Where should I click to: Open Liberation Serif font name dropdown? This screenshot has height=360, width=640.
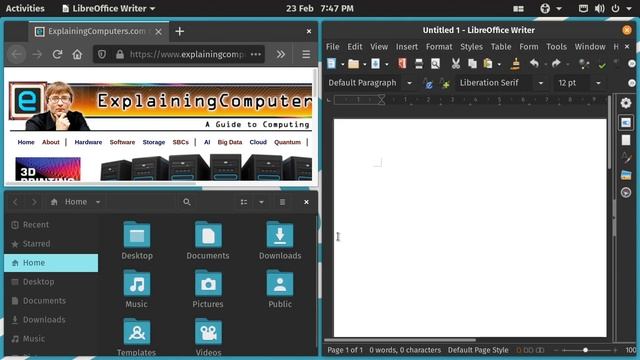coord(541,83)
